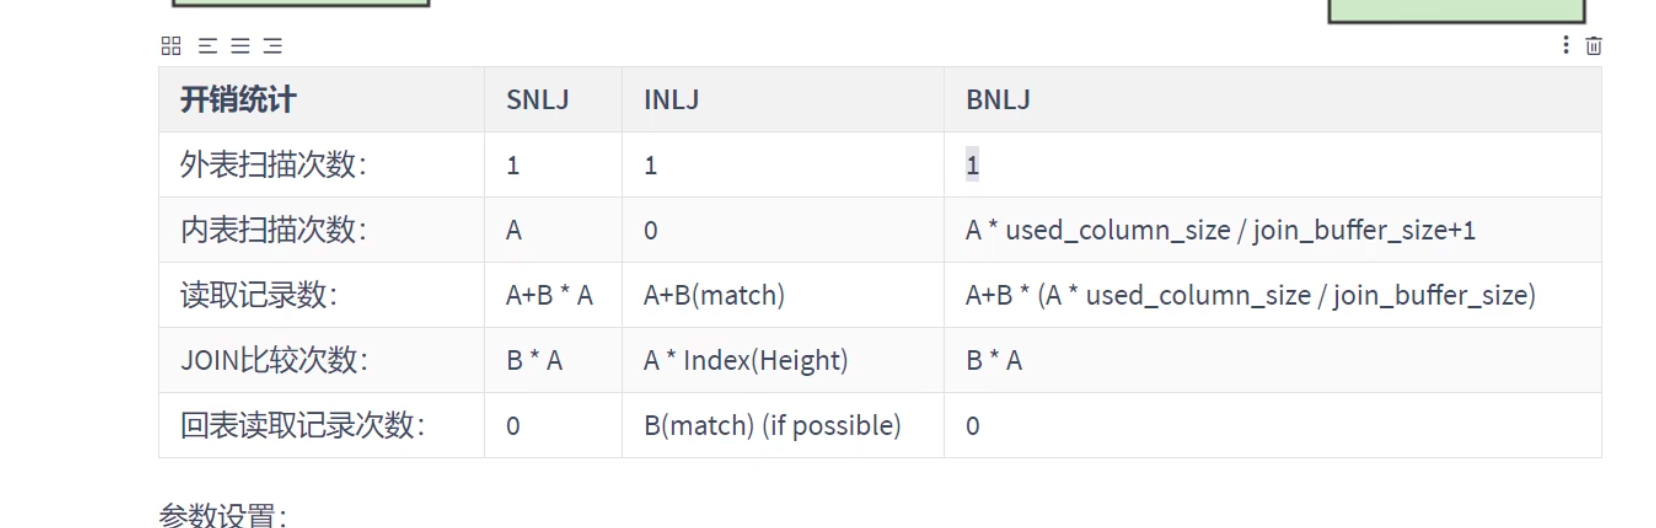Screen dimensions: 1656x528
Task: Click the highlighted 1 in BNLJ column
Action: tap(972, 165)
